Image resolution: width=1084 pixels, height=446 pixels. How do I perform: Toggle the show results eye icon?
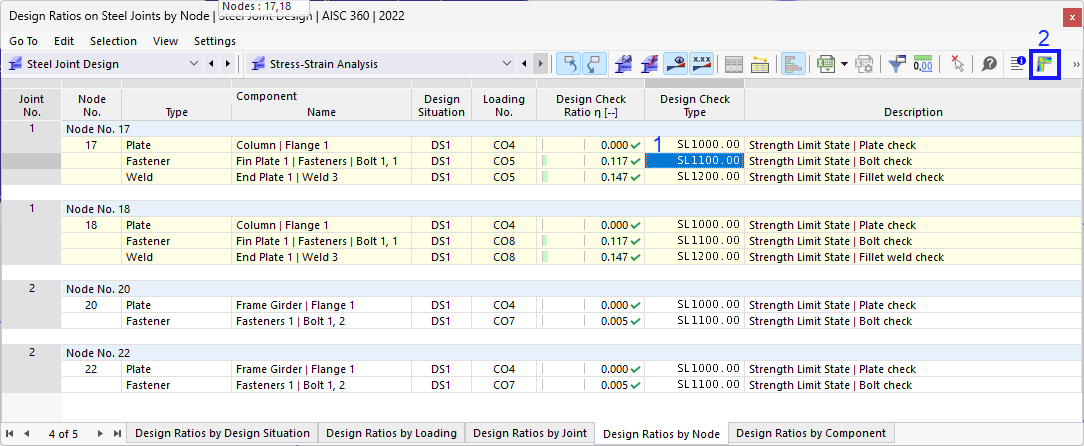(x=675, y=64)
